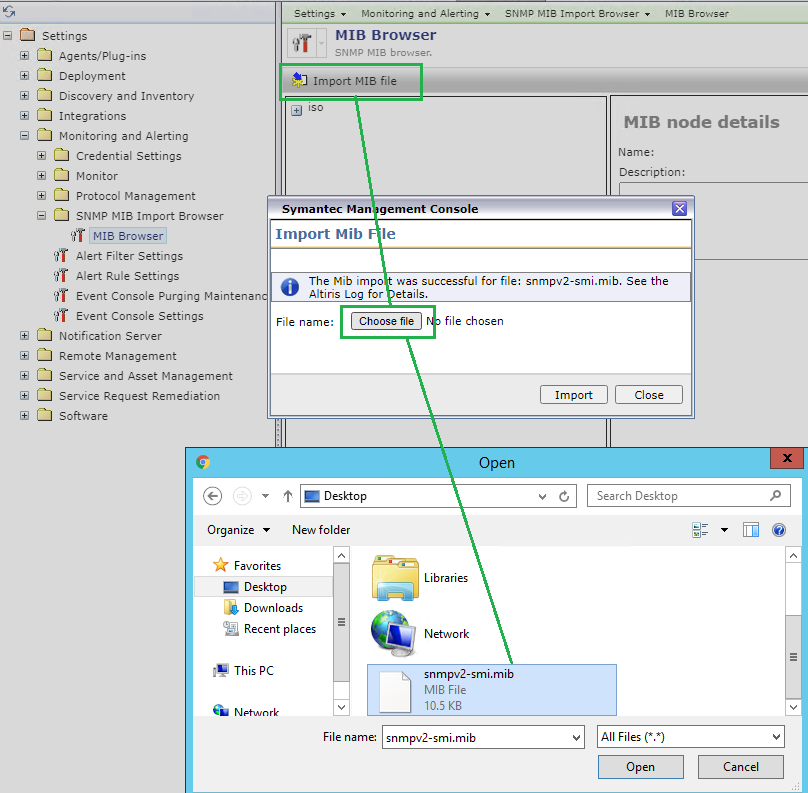Open the Settings breadcrumb menu
Image resolution: width=808 pixels, height=793 pixels.
pos(320,14)
